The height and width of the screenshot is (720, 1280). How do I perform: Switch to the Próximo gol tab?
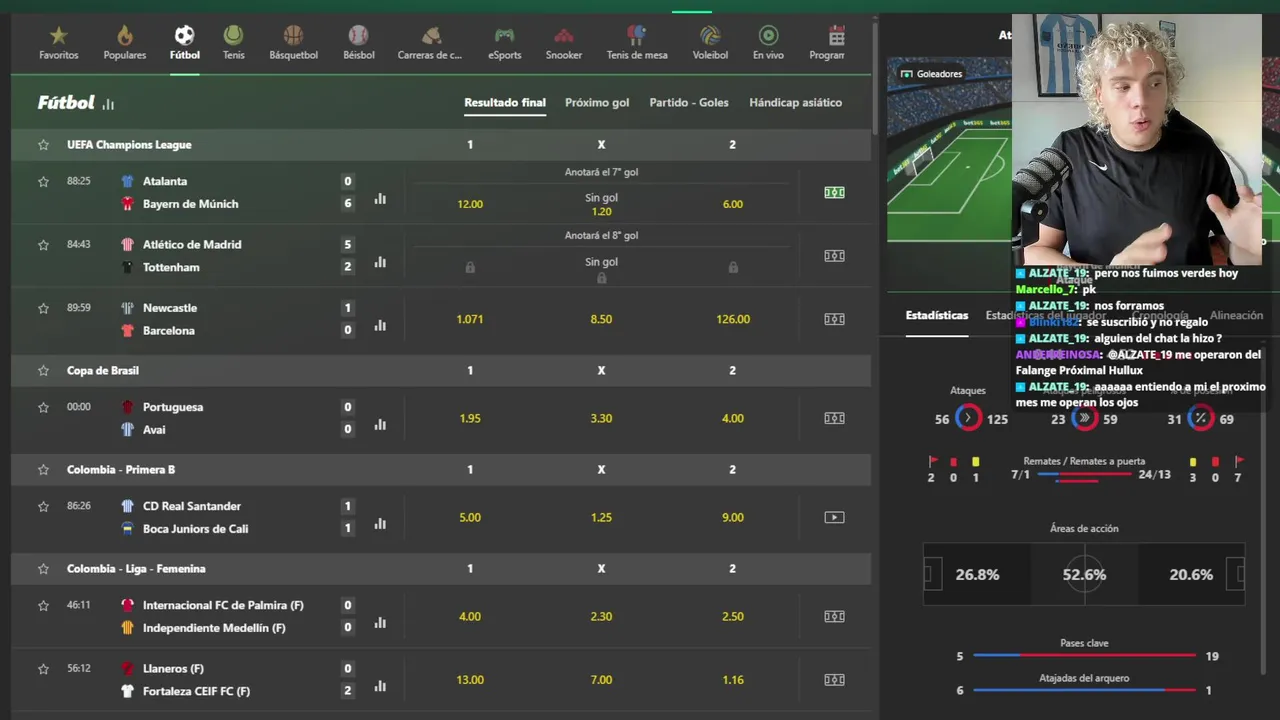coord(597,102)
